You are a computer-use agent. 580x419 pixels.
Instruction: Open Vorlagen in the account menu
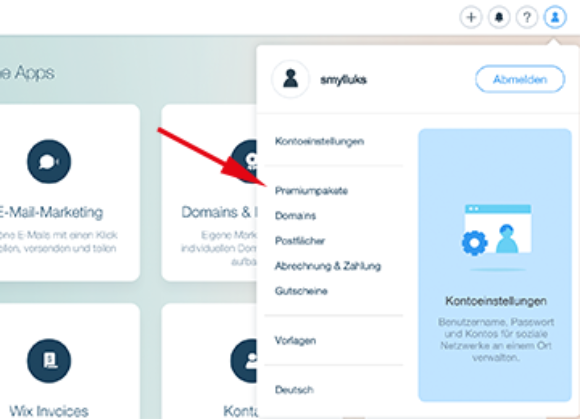[295, 341]
